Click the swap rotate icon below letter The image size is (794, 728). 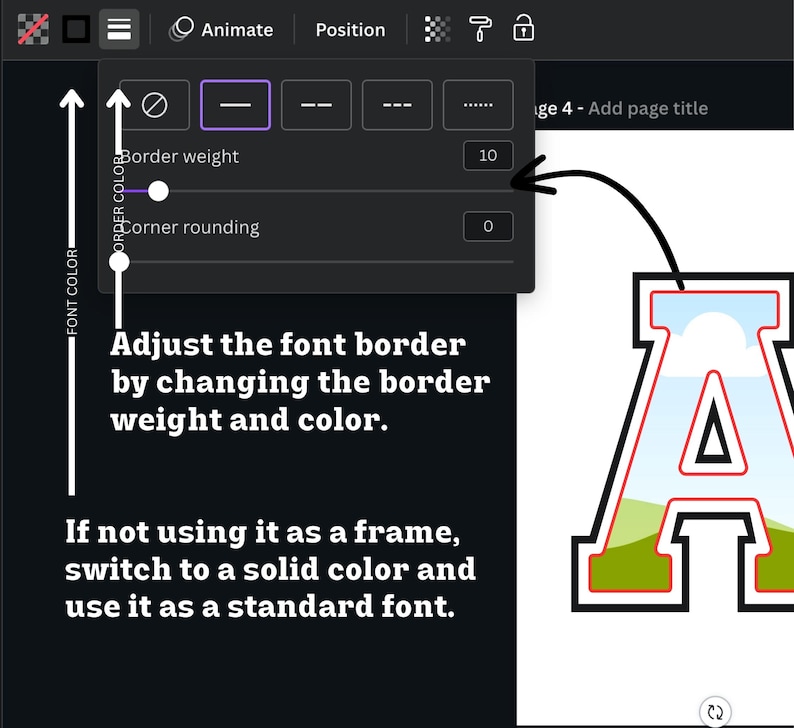[715, 712]
